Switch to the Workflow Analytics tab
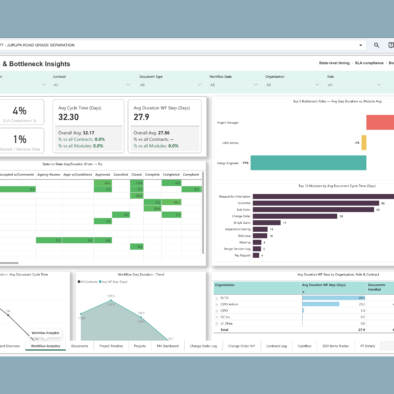The width and height of the screenshot is (394, 394). (x=46, y=346)
